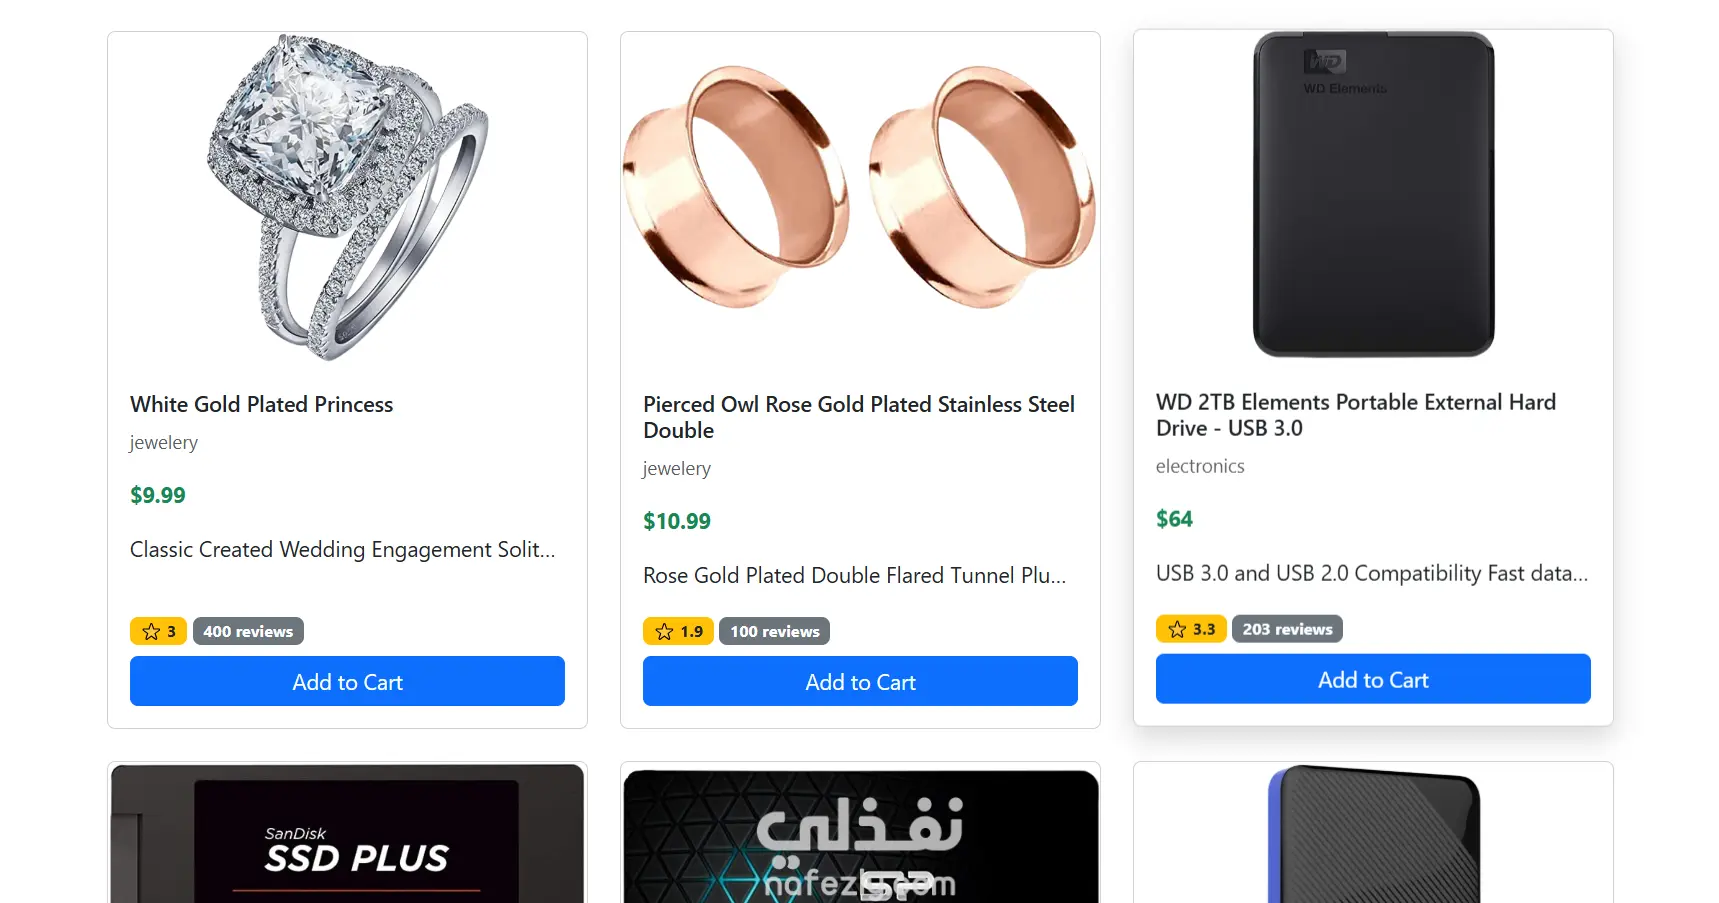Viewport: 1719px width, 903px height.
Task: Open the White Gold Plated Princess title
Action: pos(262,404)
